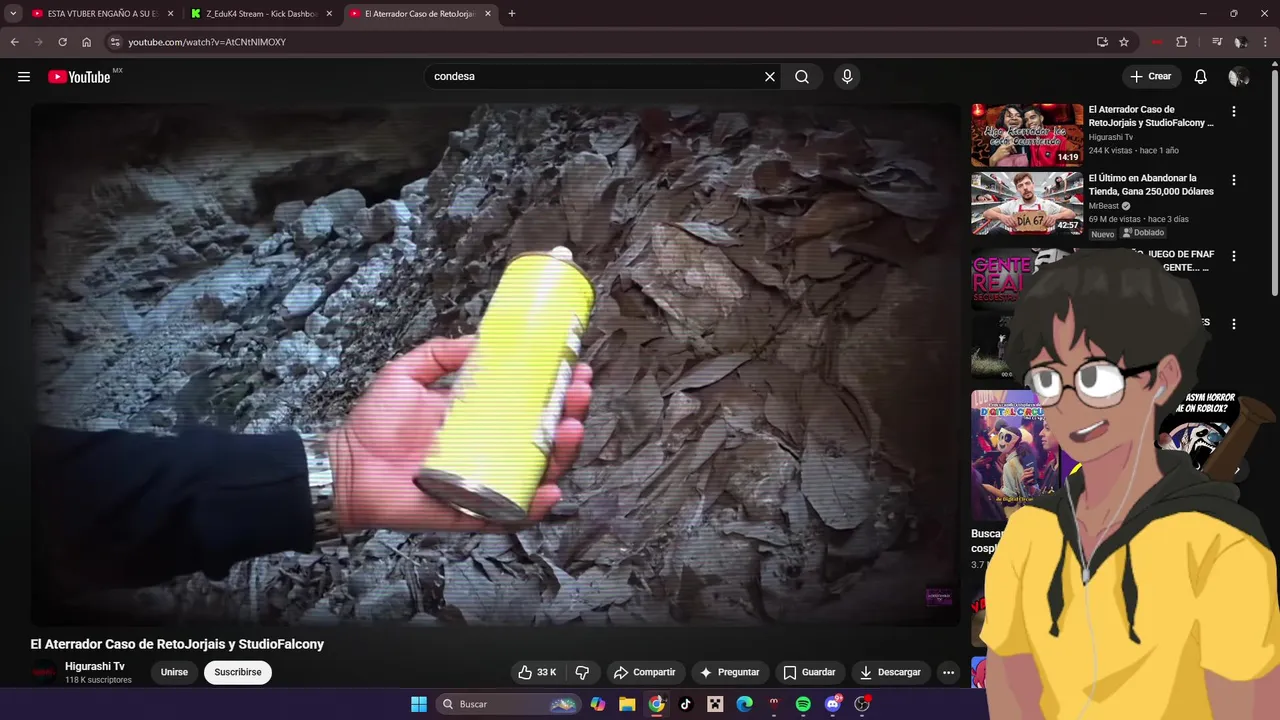Open Discord from the taskbar
This screenshot has width=1280, height=720.
[x=832, y=704]
